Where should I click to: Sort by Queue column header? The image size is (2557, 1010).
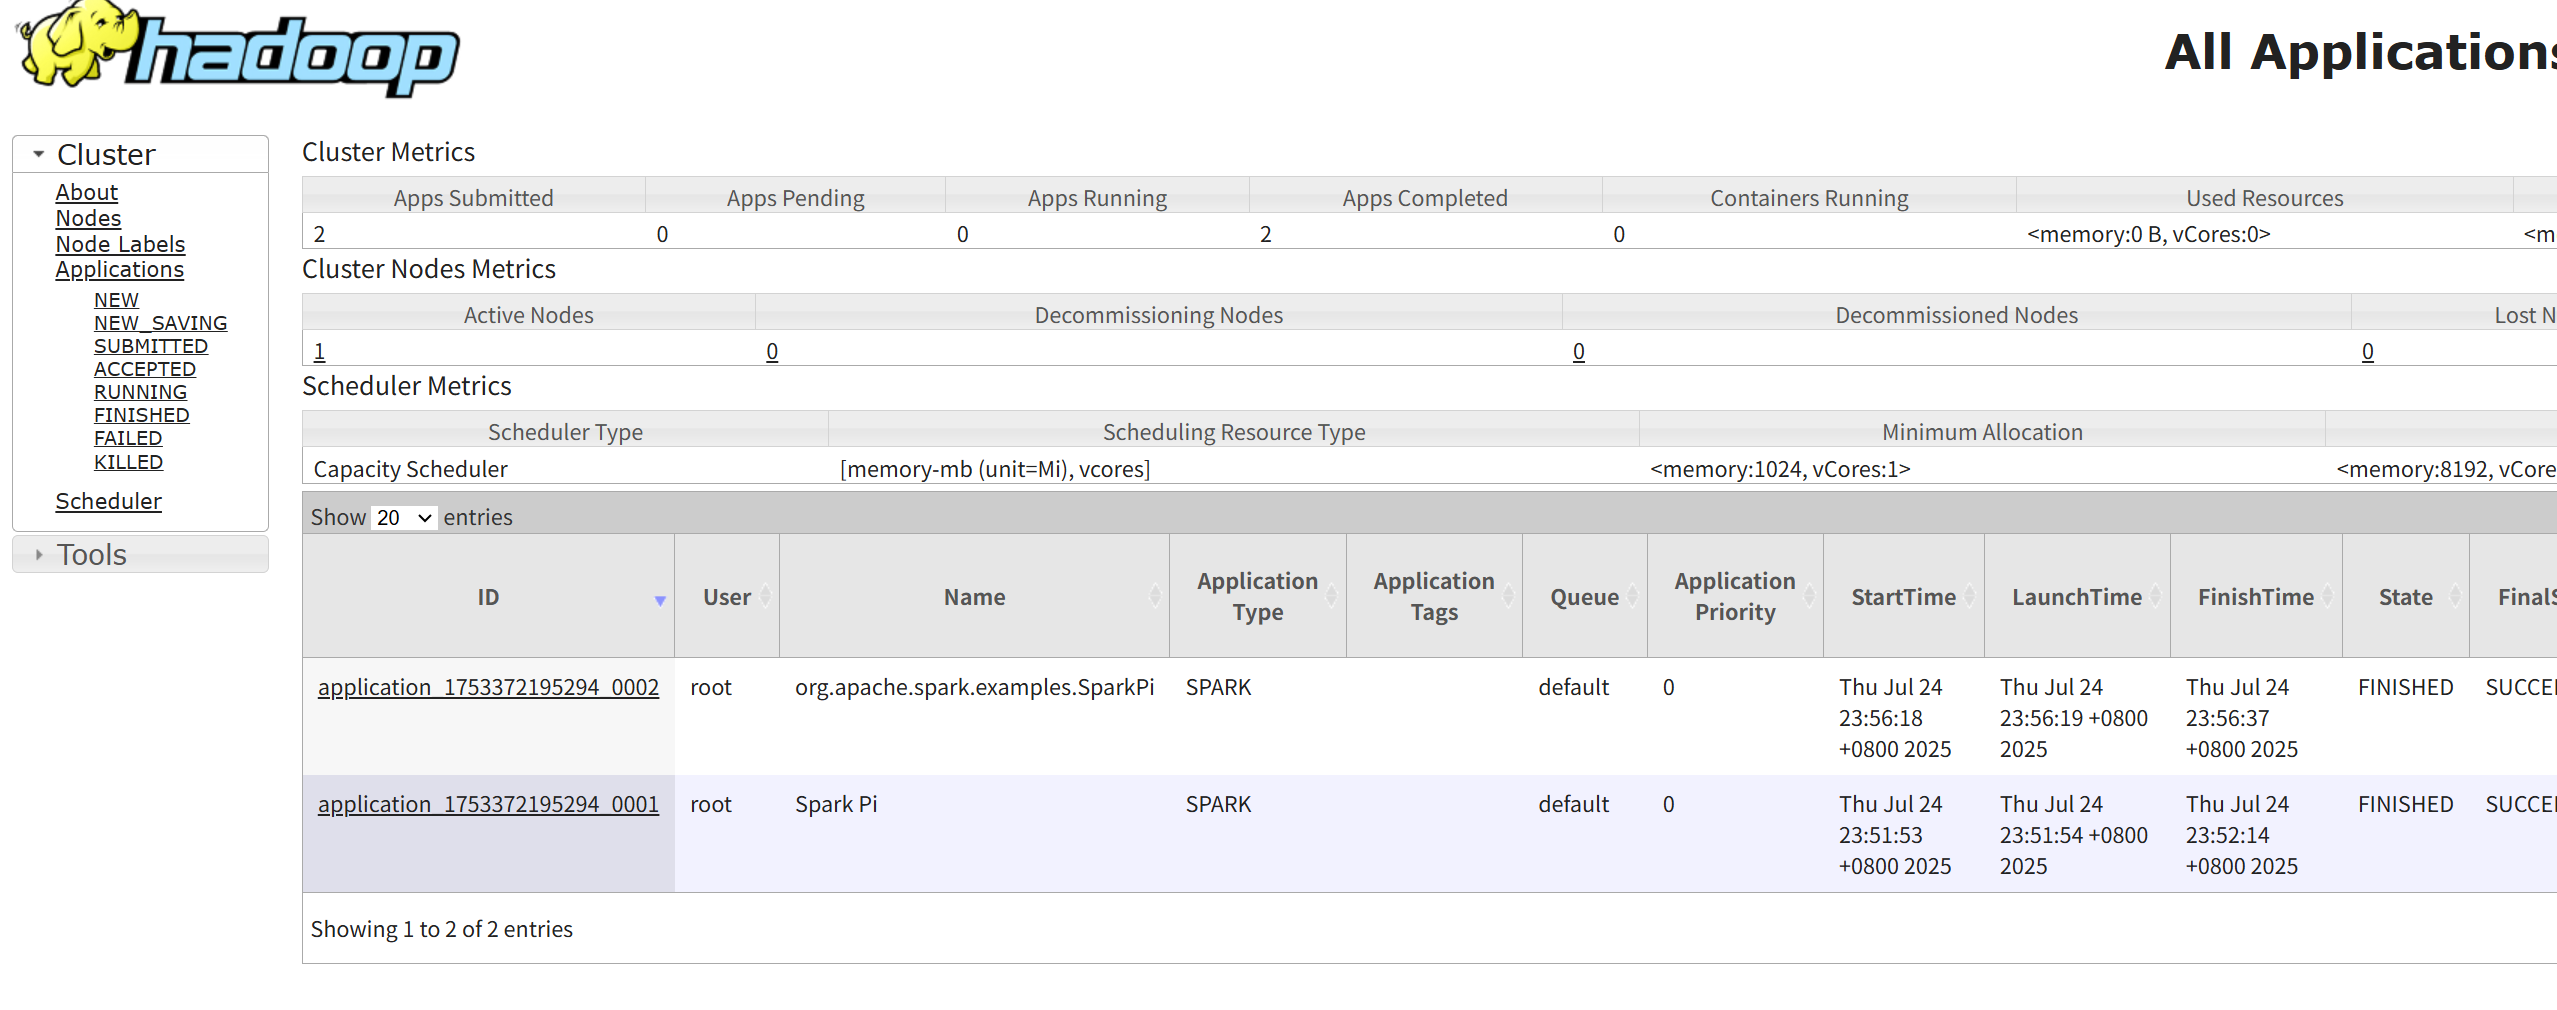[x=1584, y=597]
